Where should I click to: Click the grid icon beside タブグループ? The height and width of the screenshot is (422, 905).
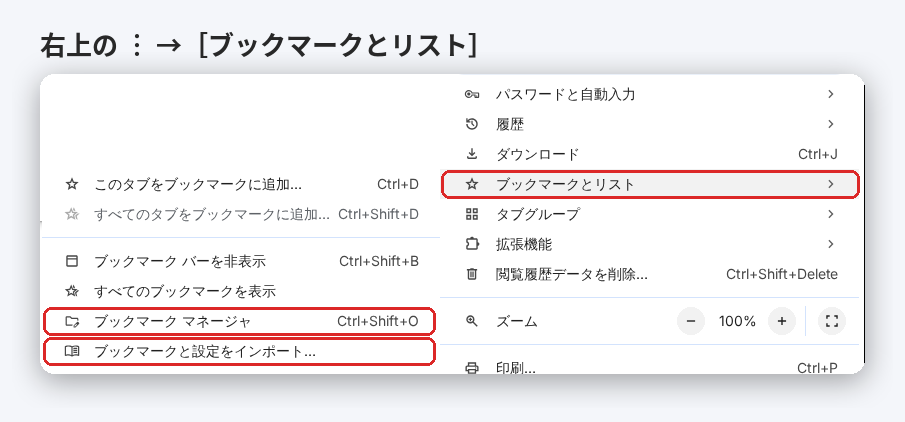coord(472,214)
